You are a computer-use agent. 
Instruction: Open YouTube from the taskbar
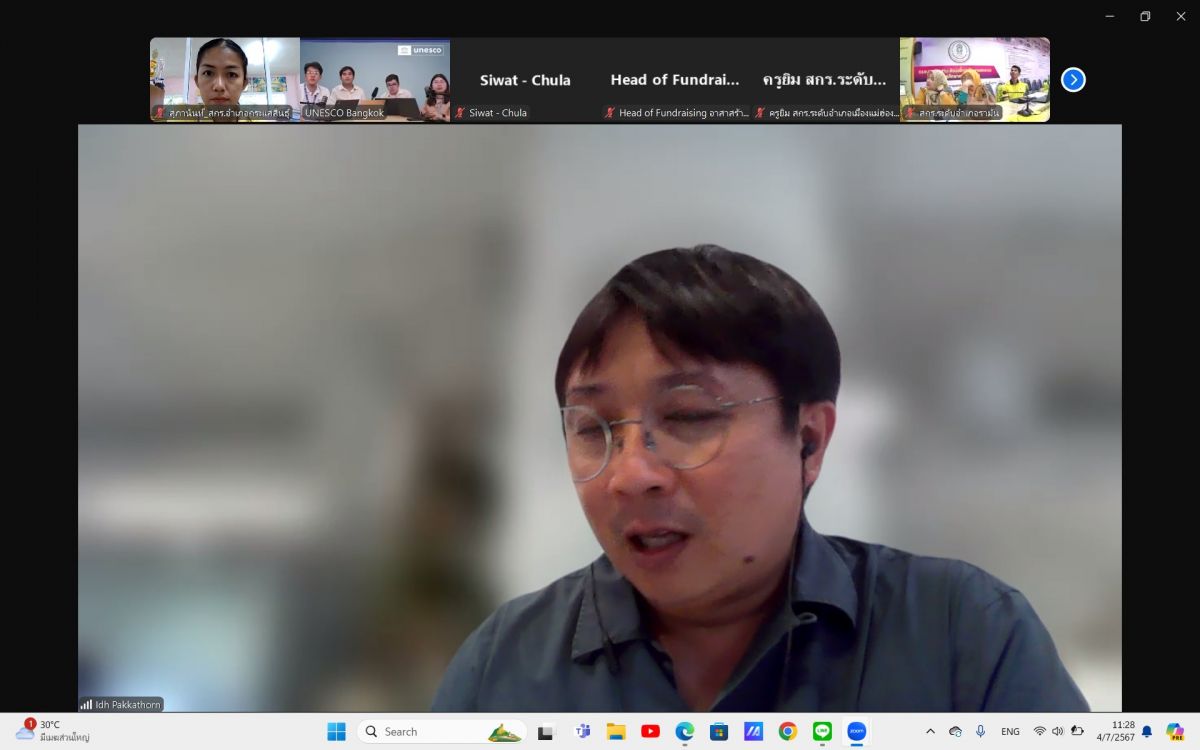pos(651,731)
